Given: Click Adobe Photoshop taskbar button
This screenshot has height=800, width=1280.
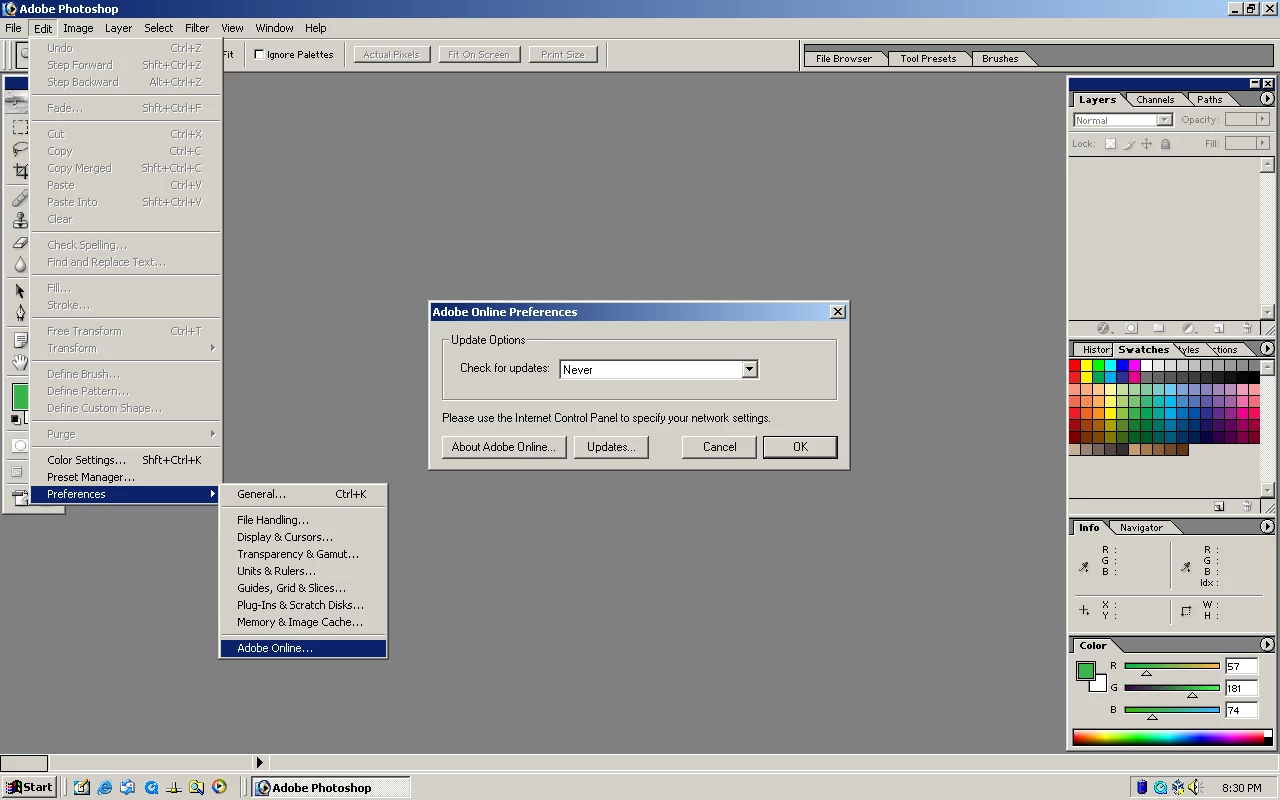Looking at the screenshot, I should [331, 787].
